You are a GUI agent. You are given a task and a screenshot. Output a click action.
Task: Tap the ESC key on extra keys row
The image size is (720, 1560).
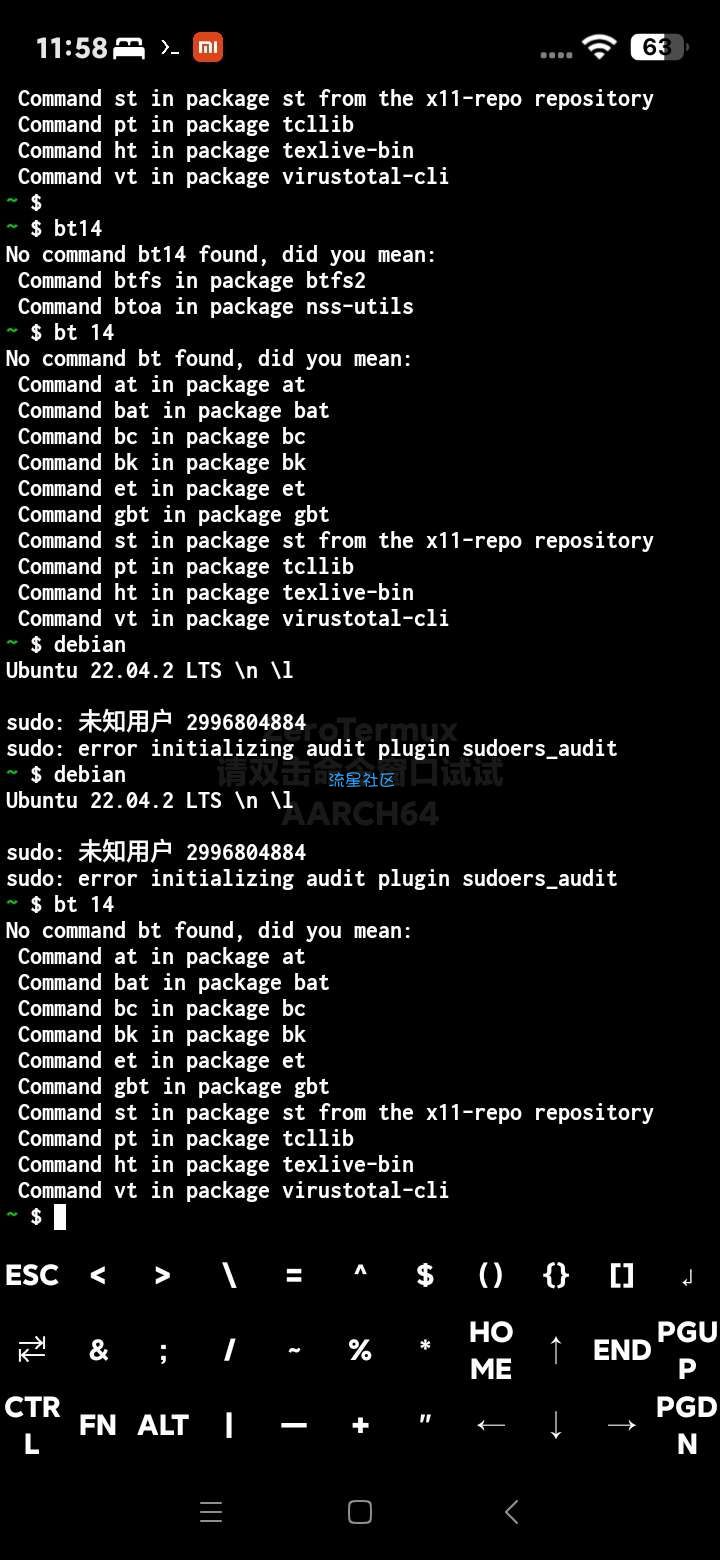tap(32, 1275)
